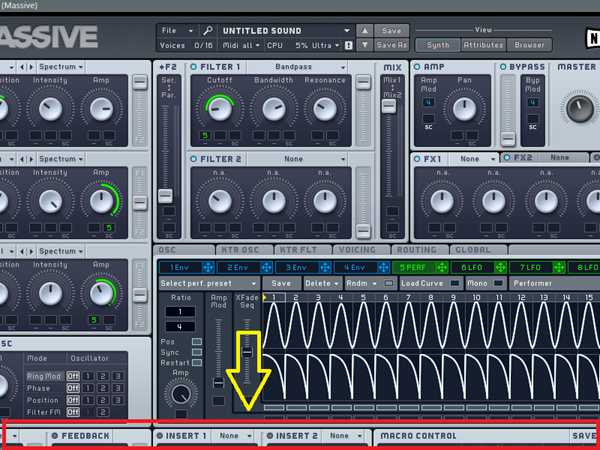Grab the 4 Env modulation crosshair handle
Screen dimensions: 600x450
[383, 267]
